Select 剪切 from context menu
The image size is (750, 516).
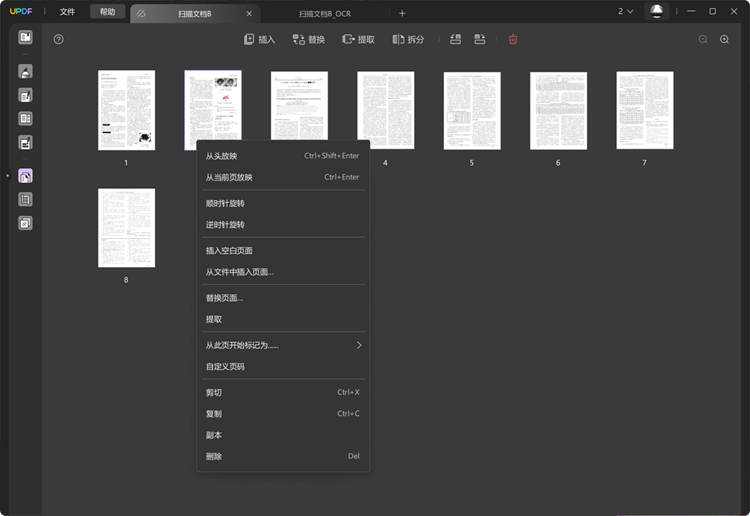pyautogui.click(x=283, y=393)
